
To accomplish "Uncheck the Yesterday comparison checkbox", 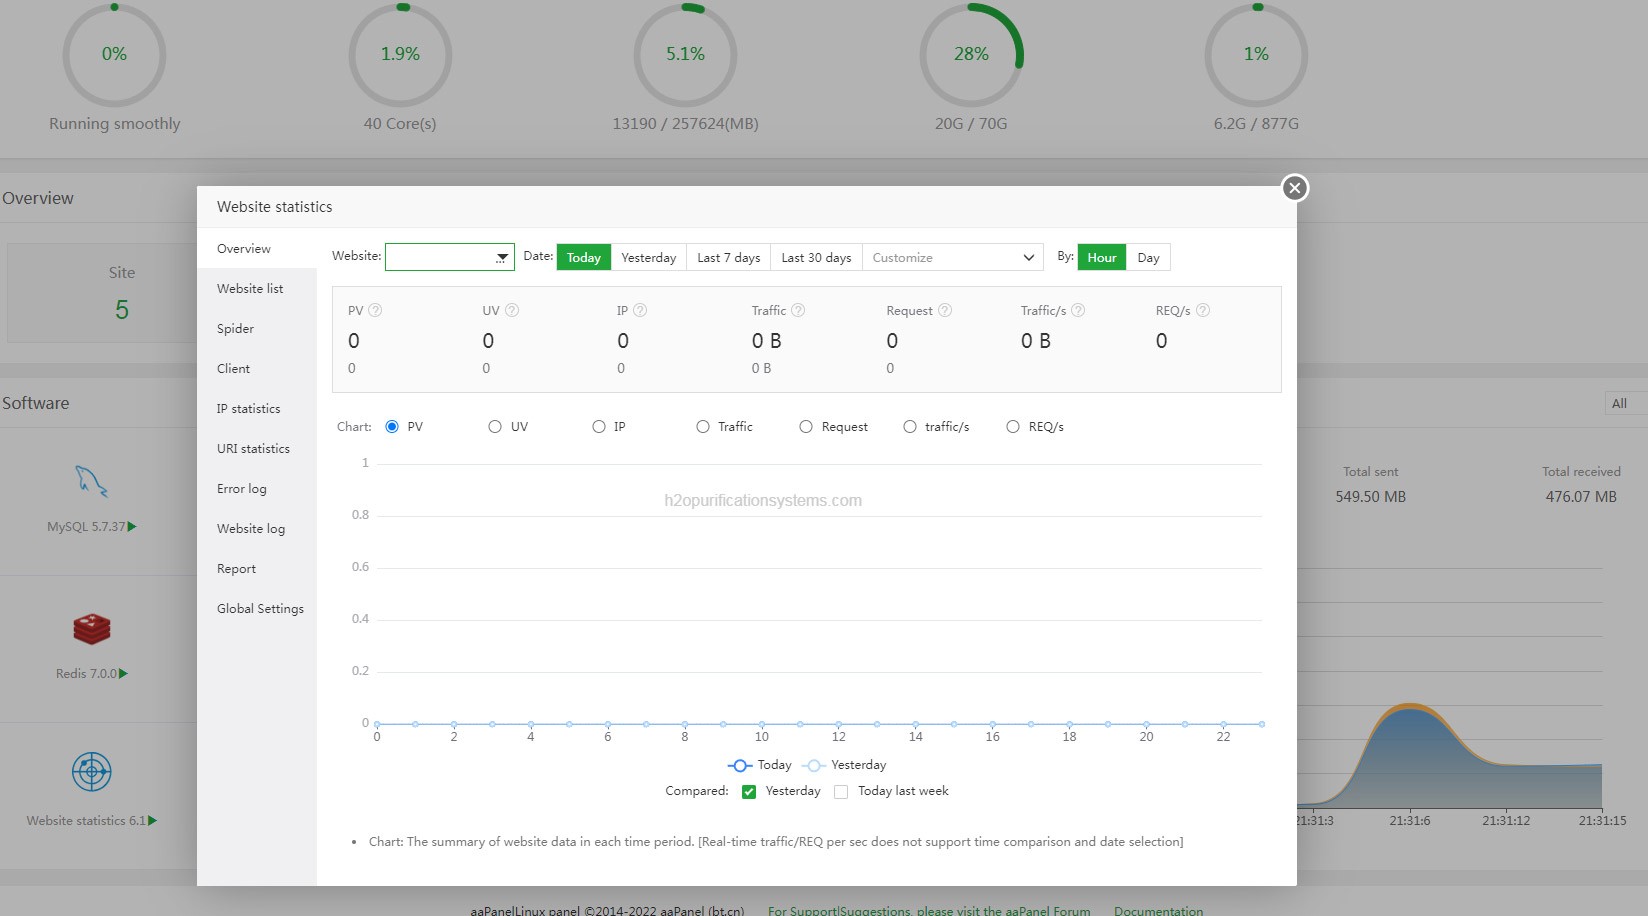I will coord(749,792).
